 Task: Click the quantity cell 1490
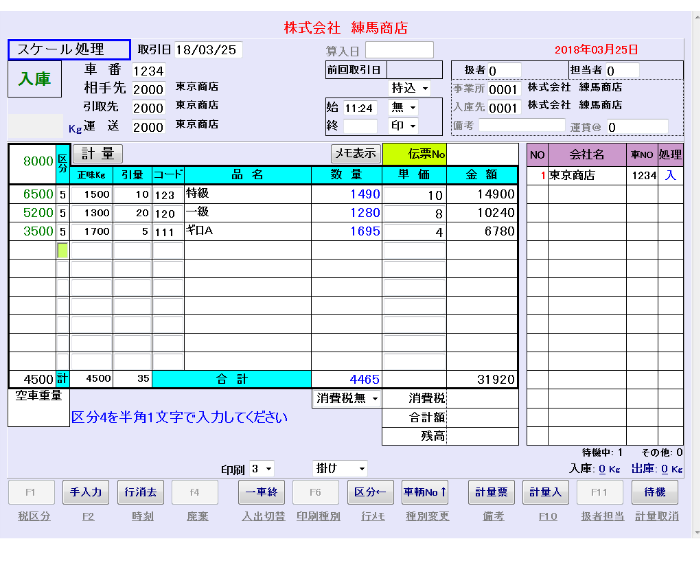(347, 194)
